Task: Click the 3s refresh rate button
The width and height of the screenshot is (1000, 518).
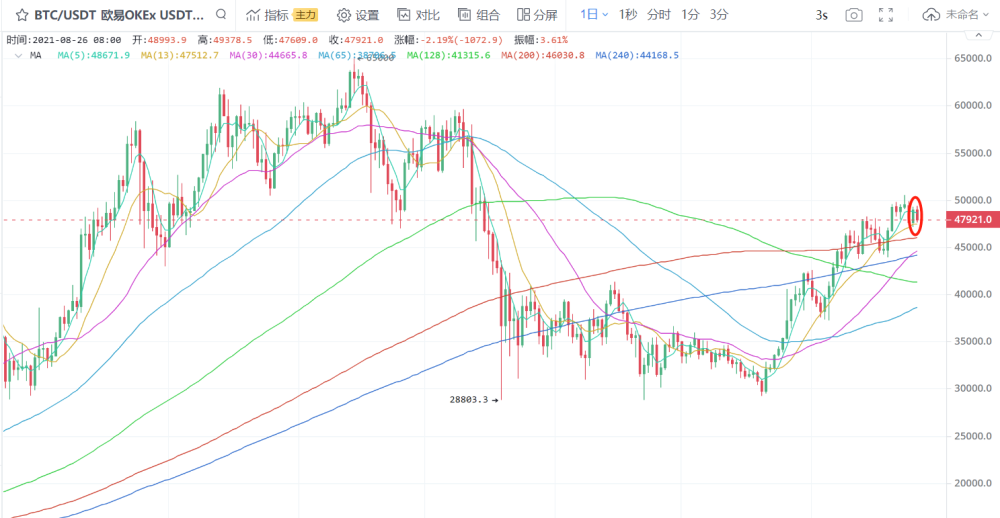Action: (822, 15)
